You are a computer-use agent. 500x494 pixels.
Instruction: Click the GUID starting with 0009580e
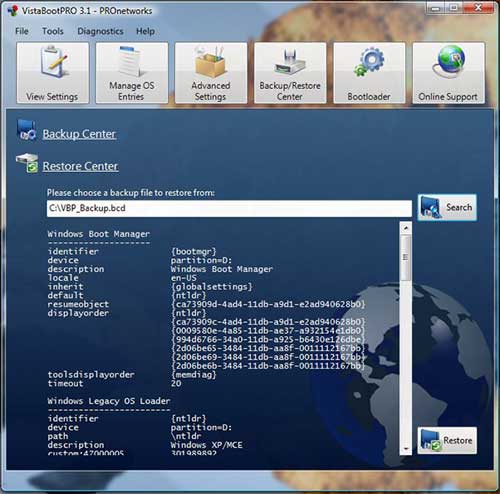tap(268, 331)
